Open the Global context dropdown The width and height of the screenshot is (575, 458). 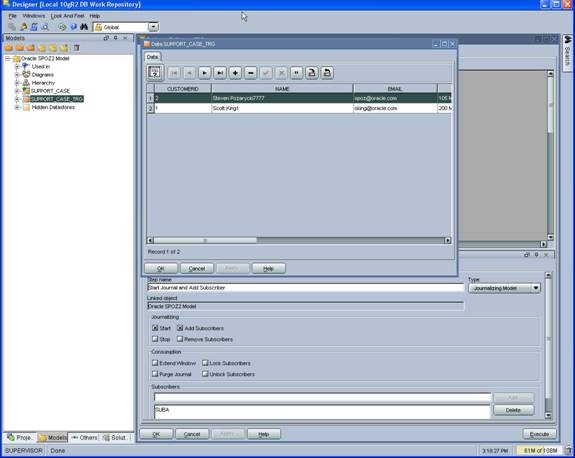[153, 27]
